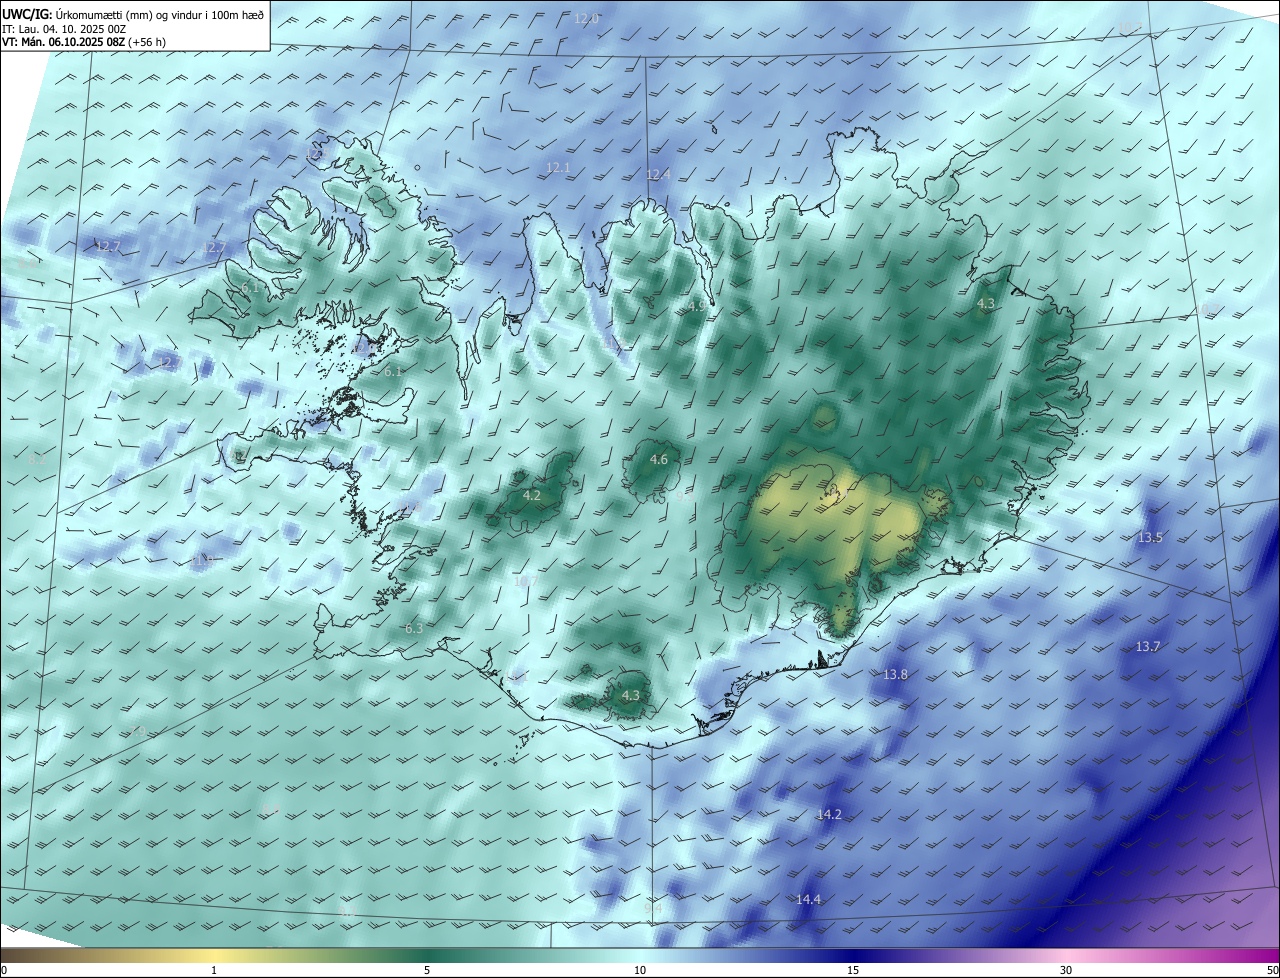
Task: Click the '13.5' value over the sea
Action: click(x=1150, y=538)
